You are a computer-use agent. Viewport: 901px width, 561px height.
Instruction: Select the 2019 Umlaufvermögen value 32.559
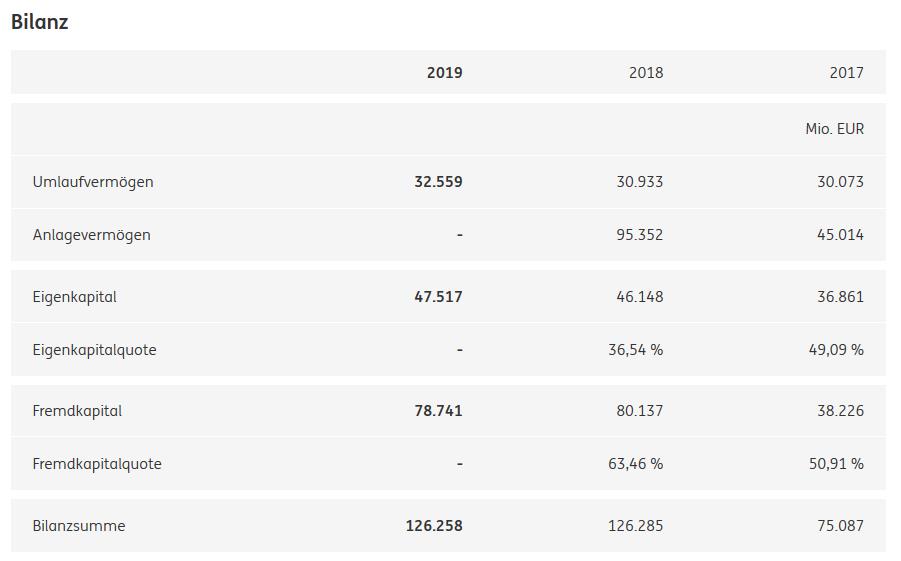pyautogui.click(x=438, y=182)
